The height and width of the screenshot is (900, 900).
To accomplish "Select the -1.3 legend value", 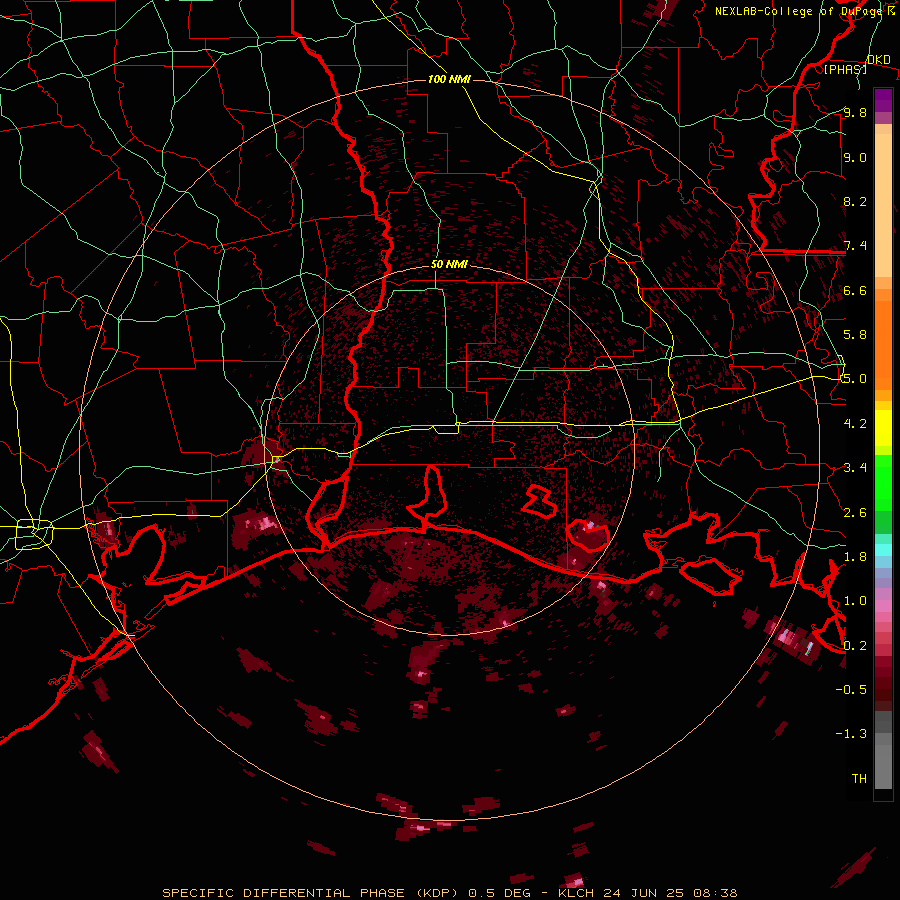I will coord(851,734).
